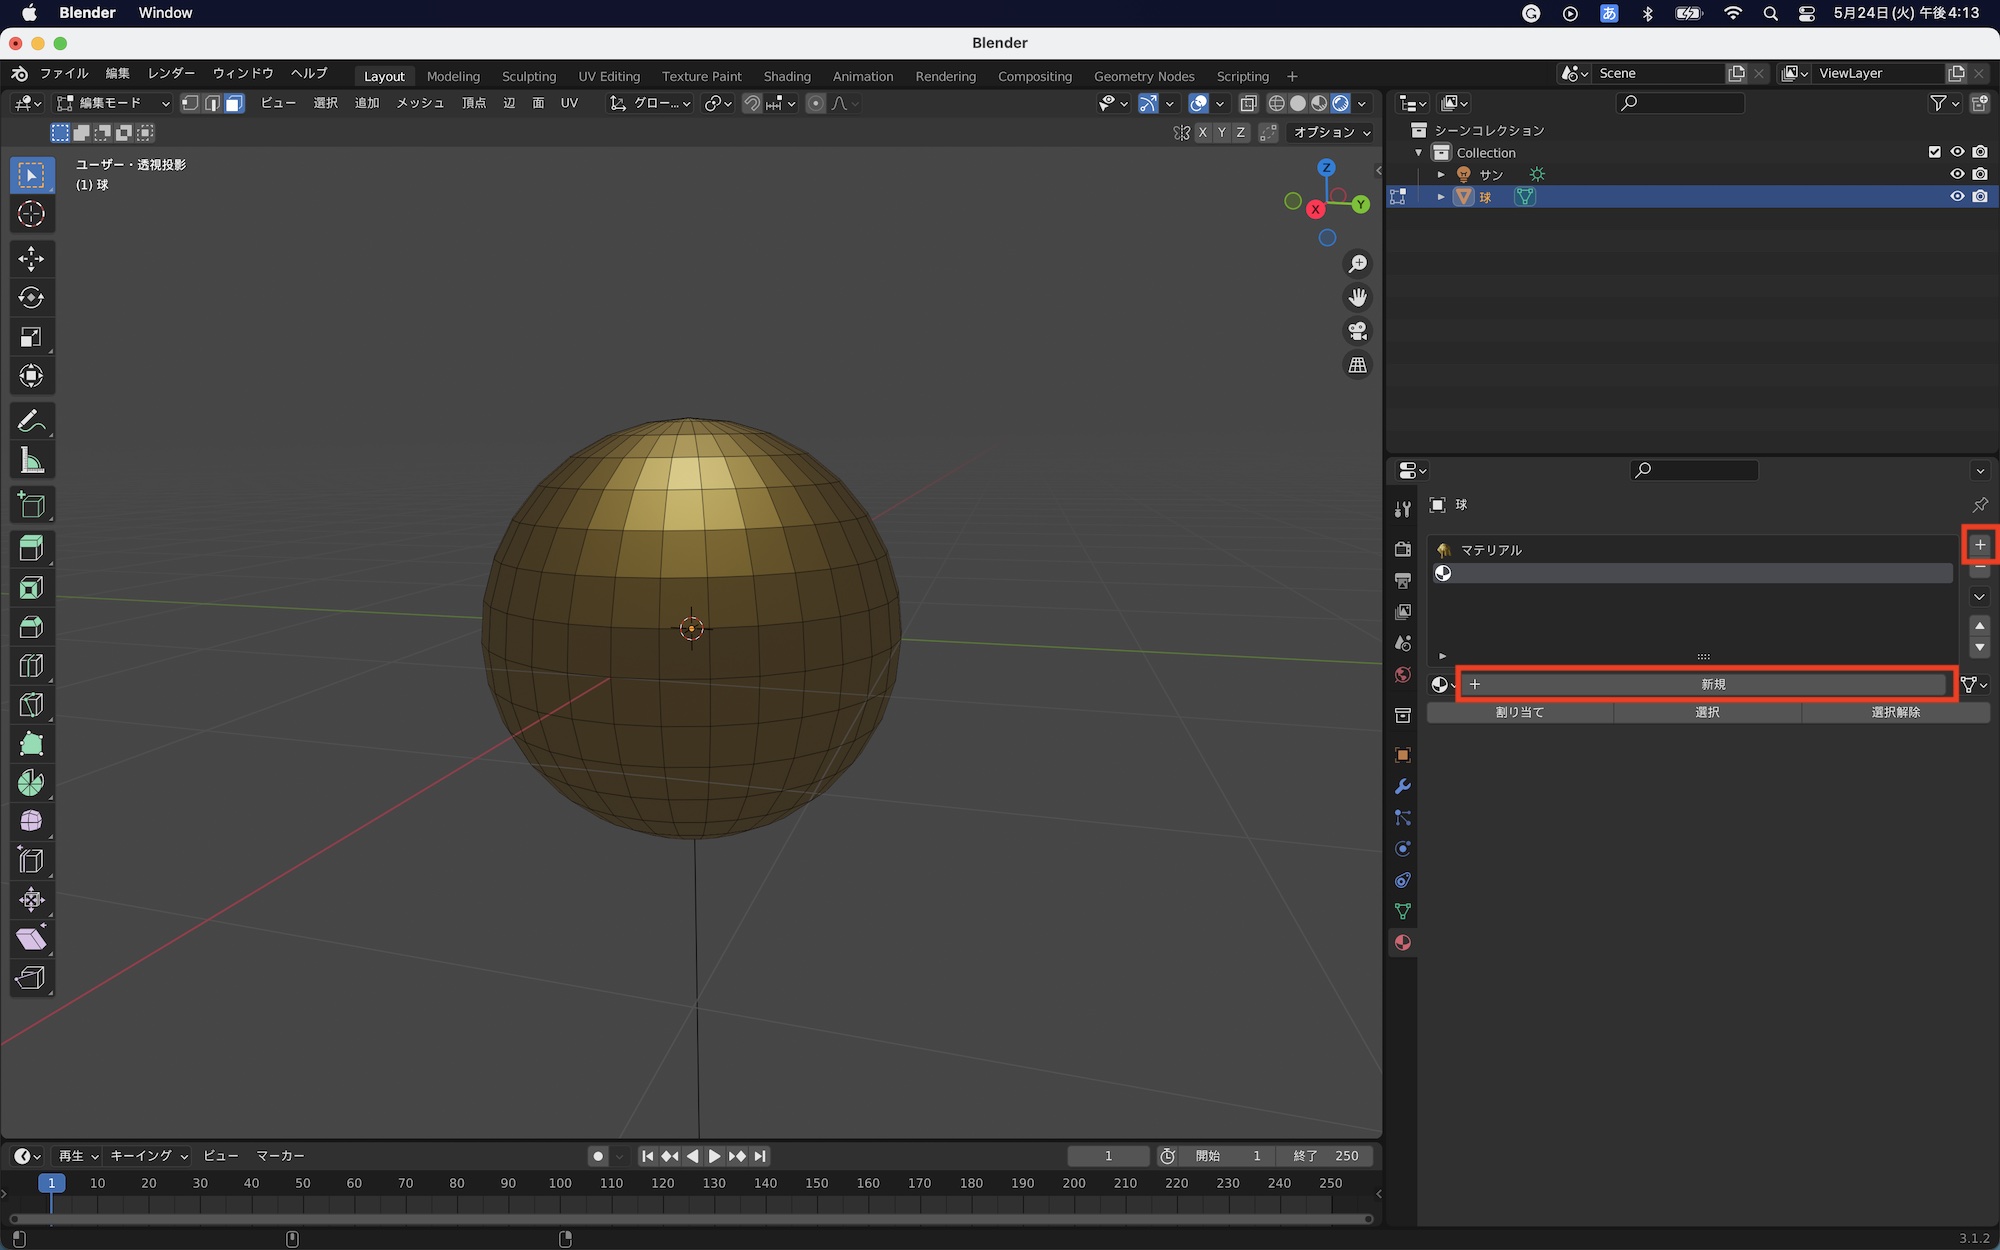Expand the サン item in outliner

point(1441,174)
